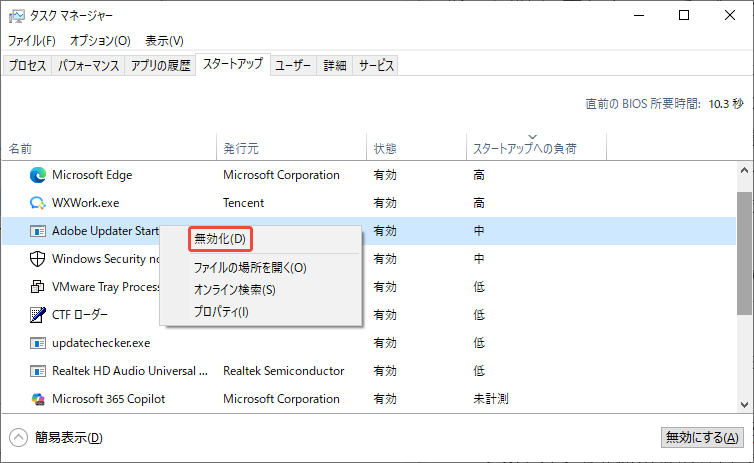
Task: Click the CTF ローダー pen icon
Action: pyautogui.click(x=38, y=315)
